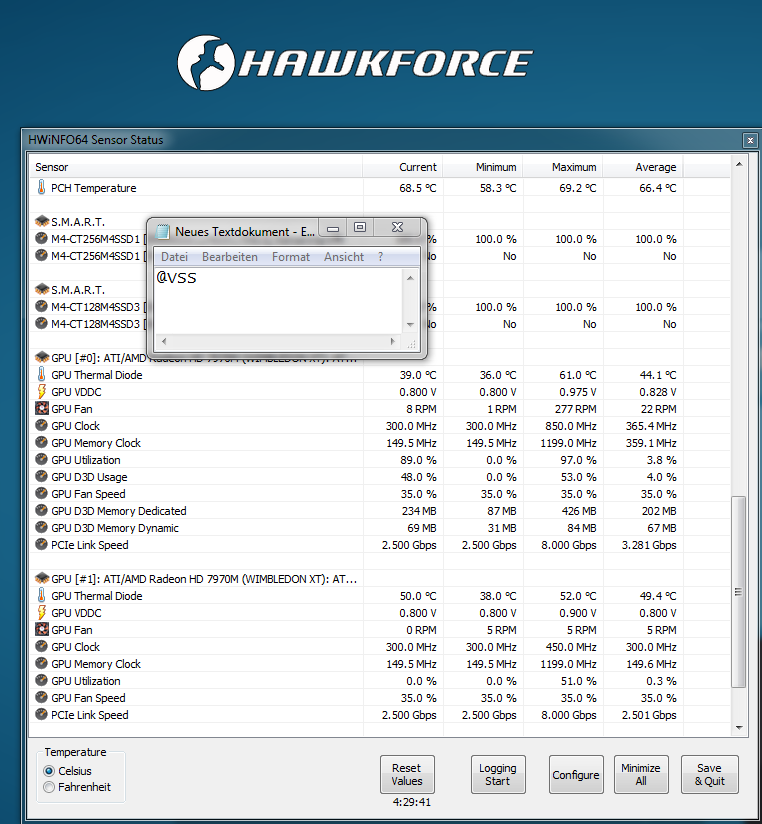Open Bearbeiten menu in Notepad
762x824 pixels.
230,257
